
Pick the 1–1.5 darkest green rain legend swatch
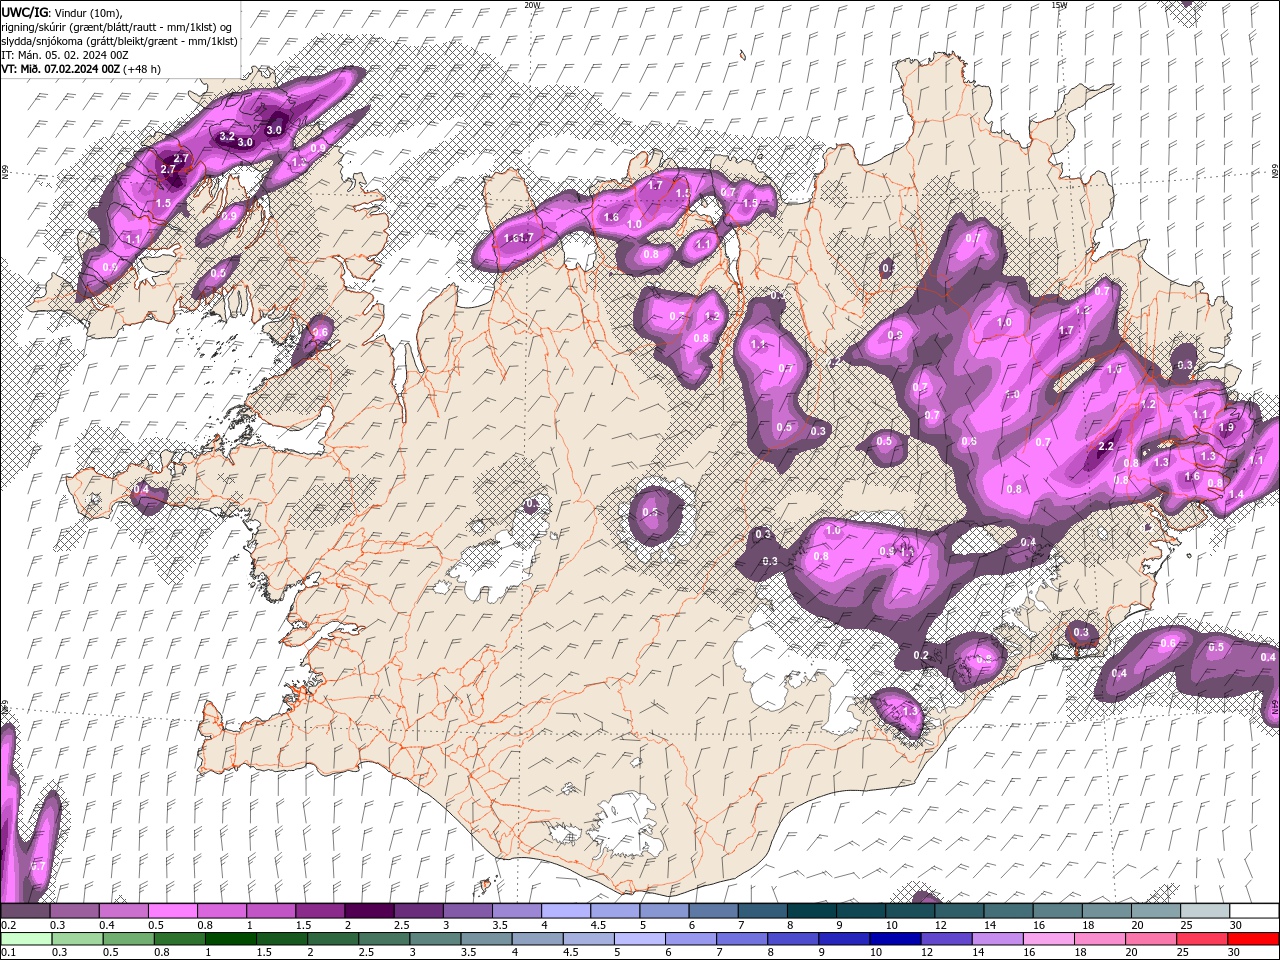point(230,939)
